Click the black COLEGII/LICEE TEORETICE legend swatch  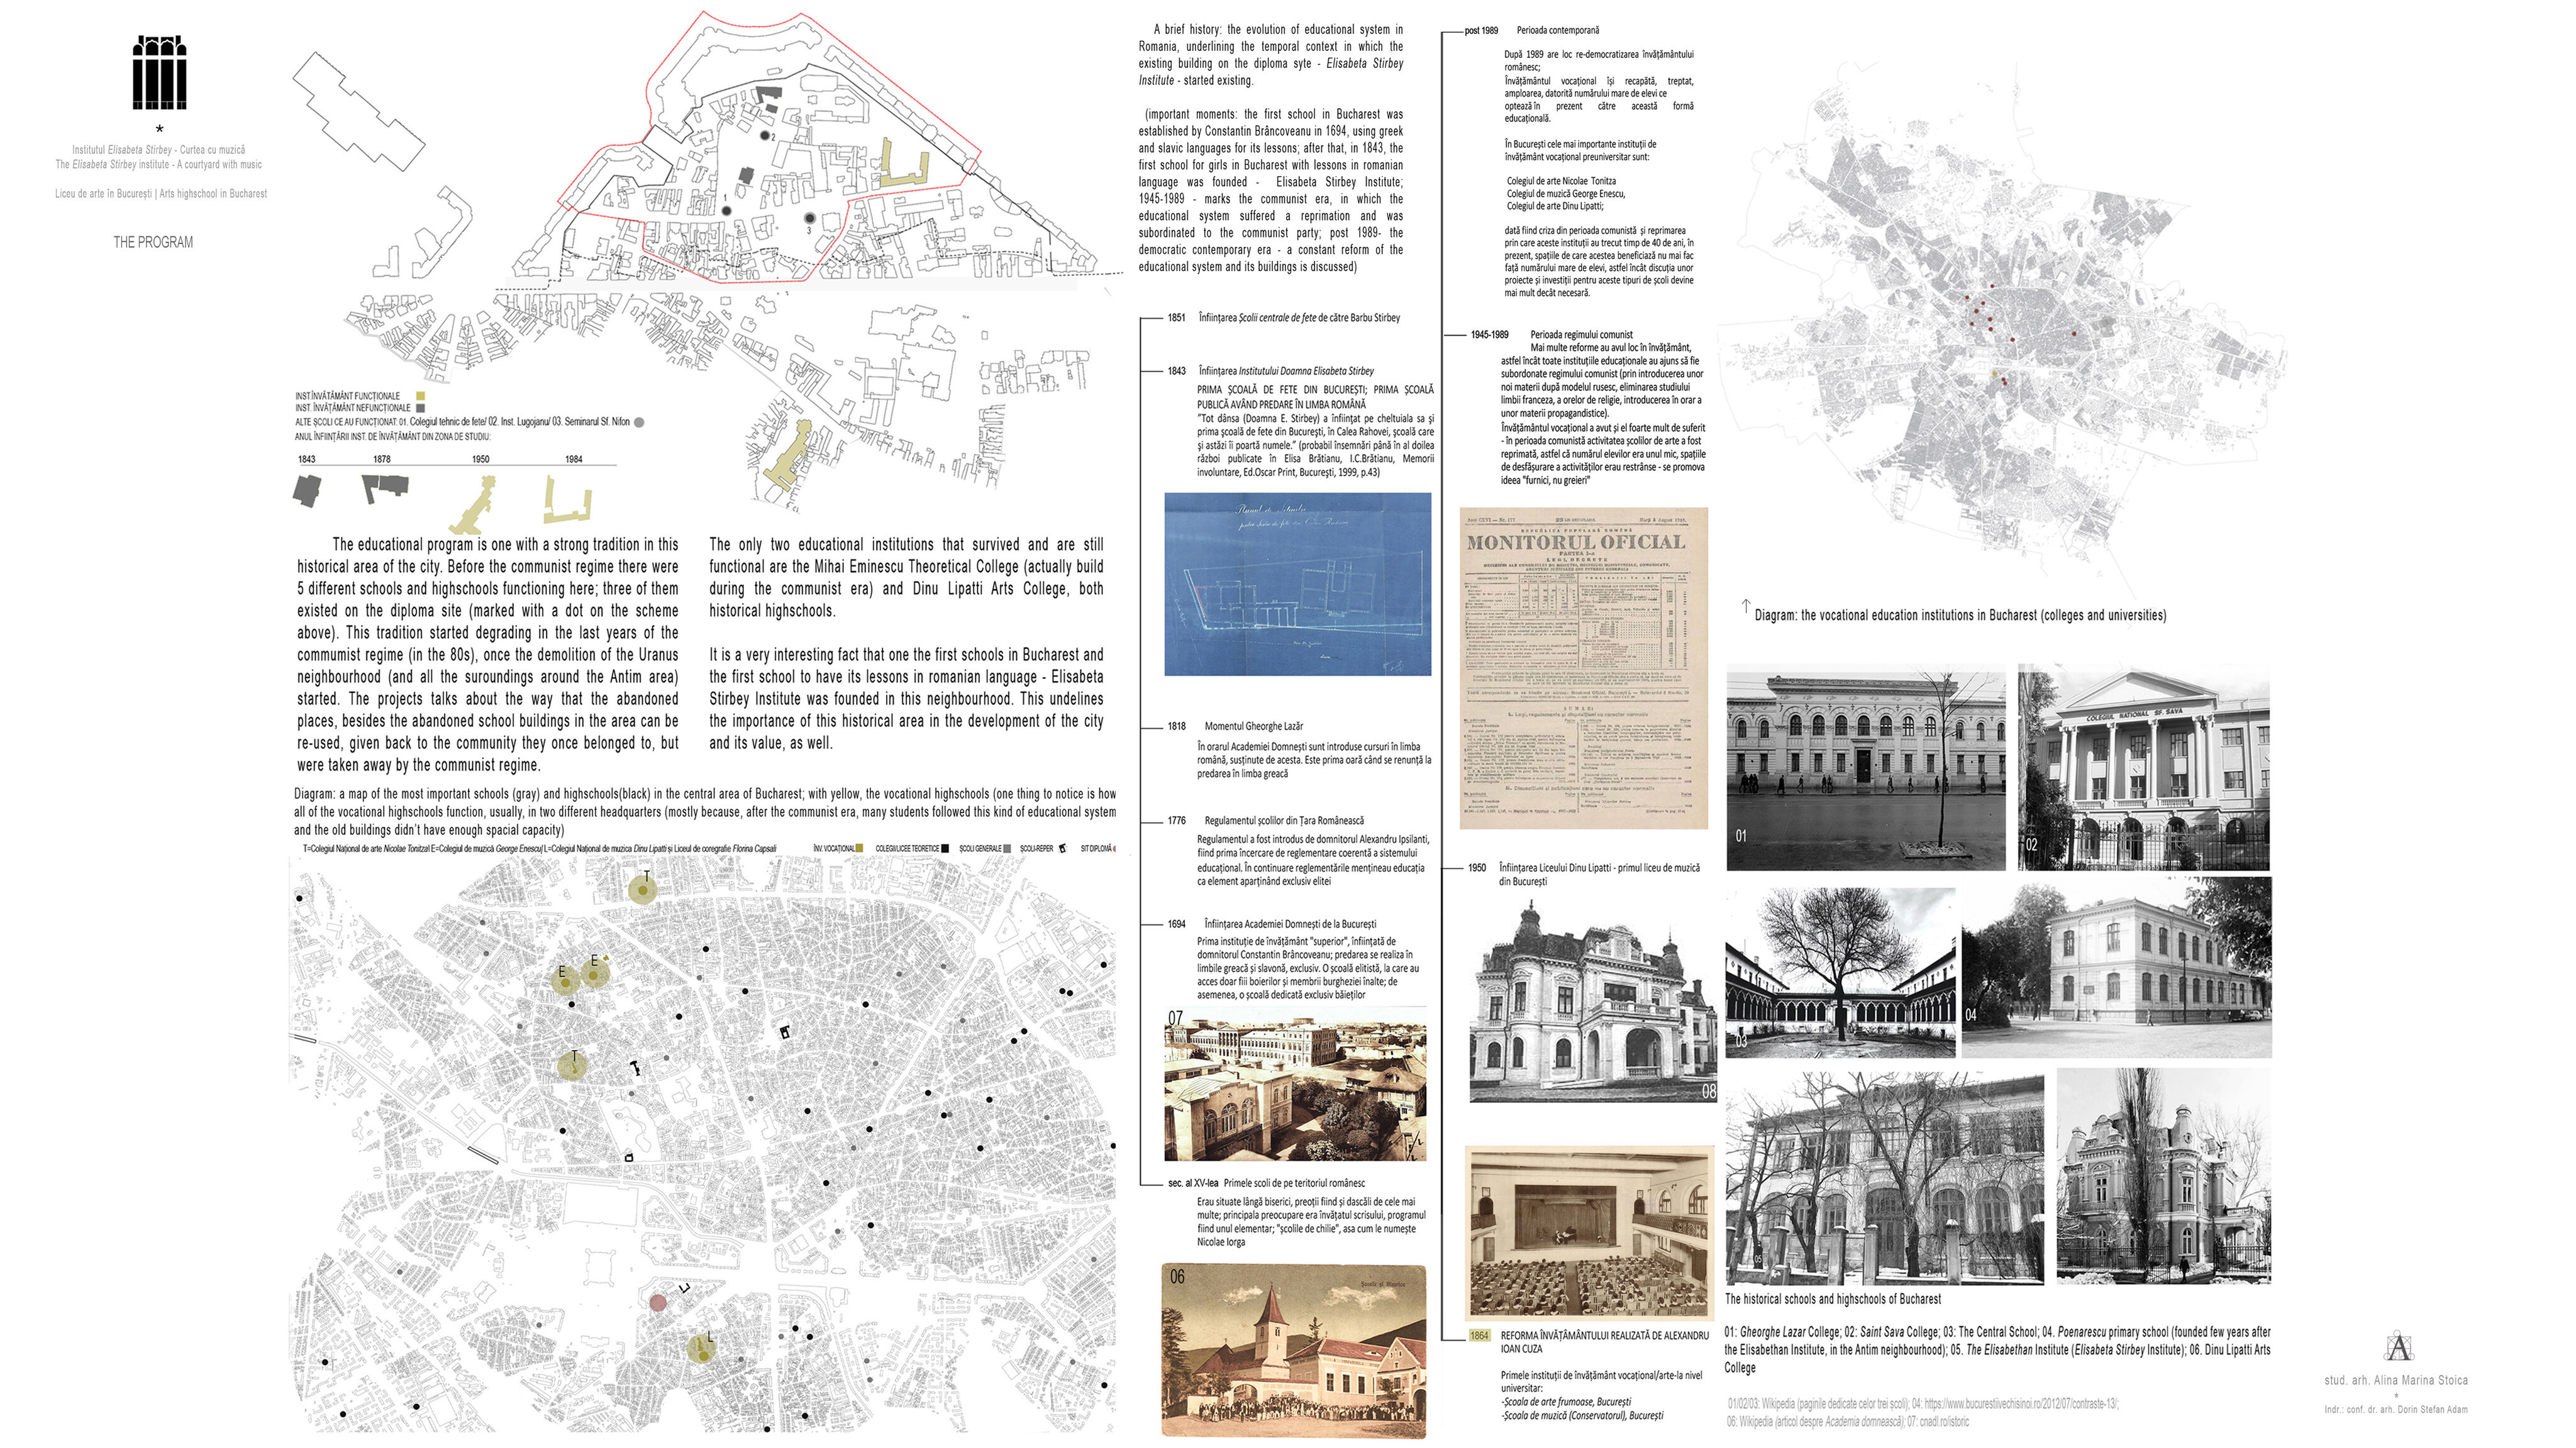point(945,848)
